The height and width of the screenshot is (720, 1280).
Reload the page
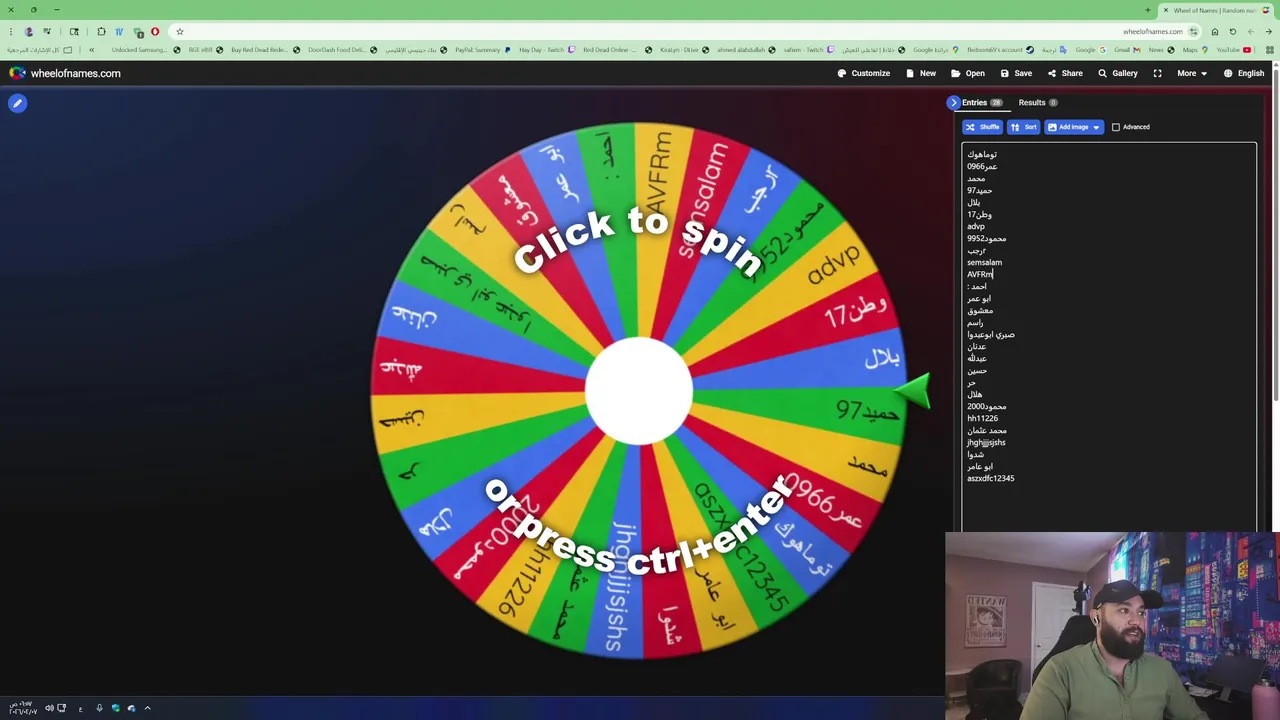(1233, 31)
